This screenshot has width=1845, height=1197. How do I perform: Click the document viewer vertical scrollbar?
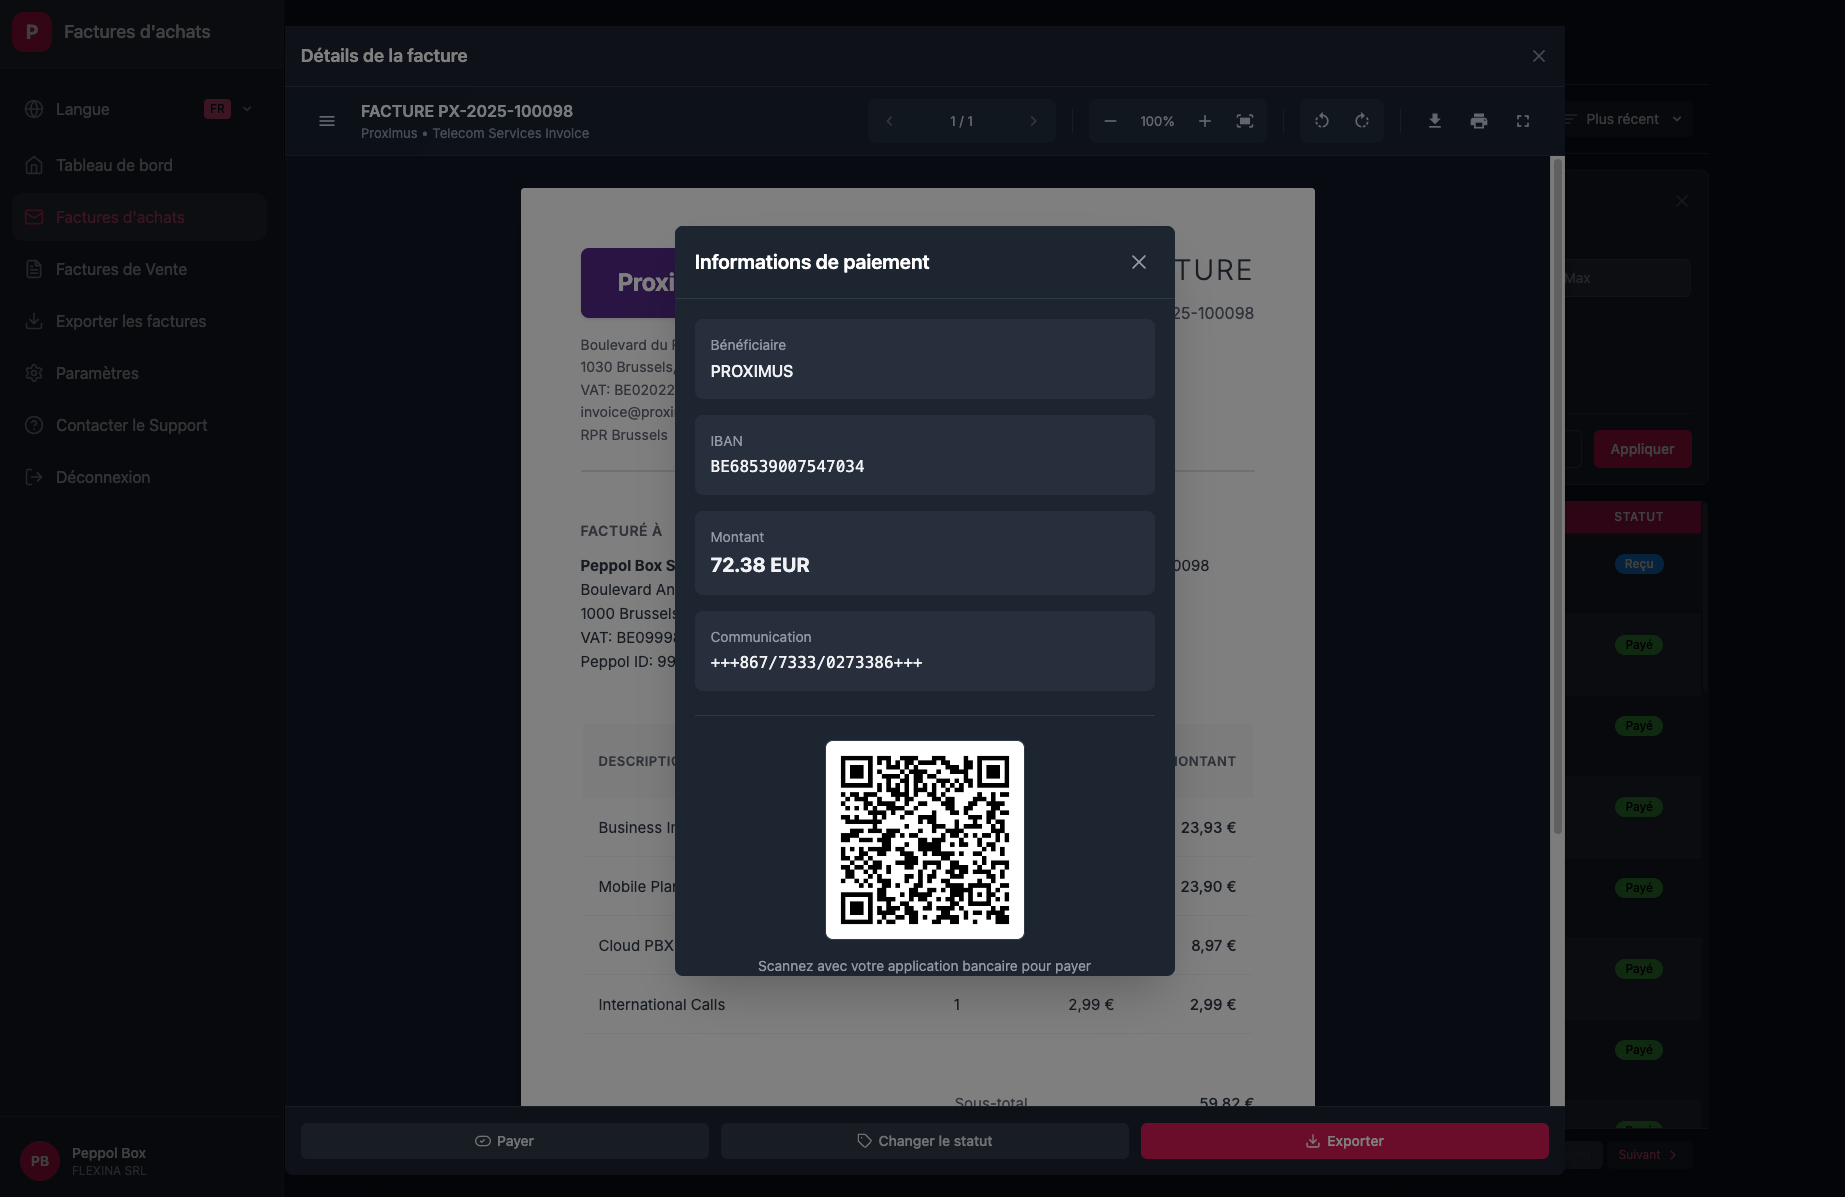(1557, 495)
